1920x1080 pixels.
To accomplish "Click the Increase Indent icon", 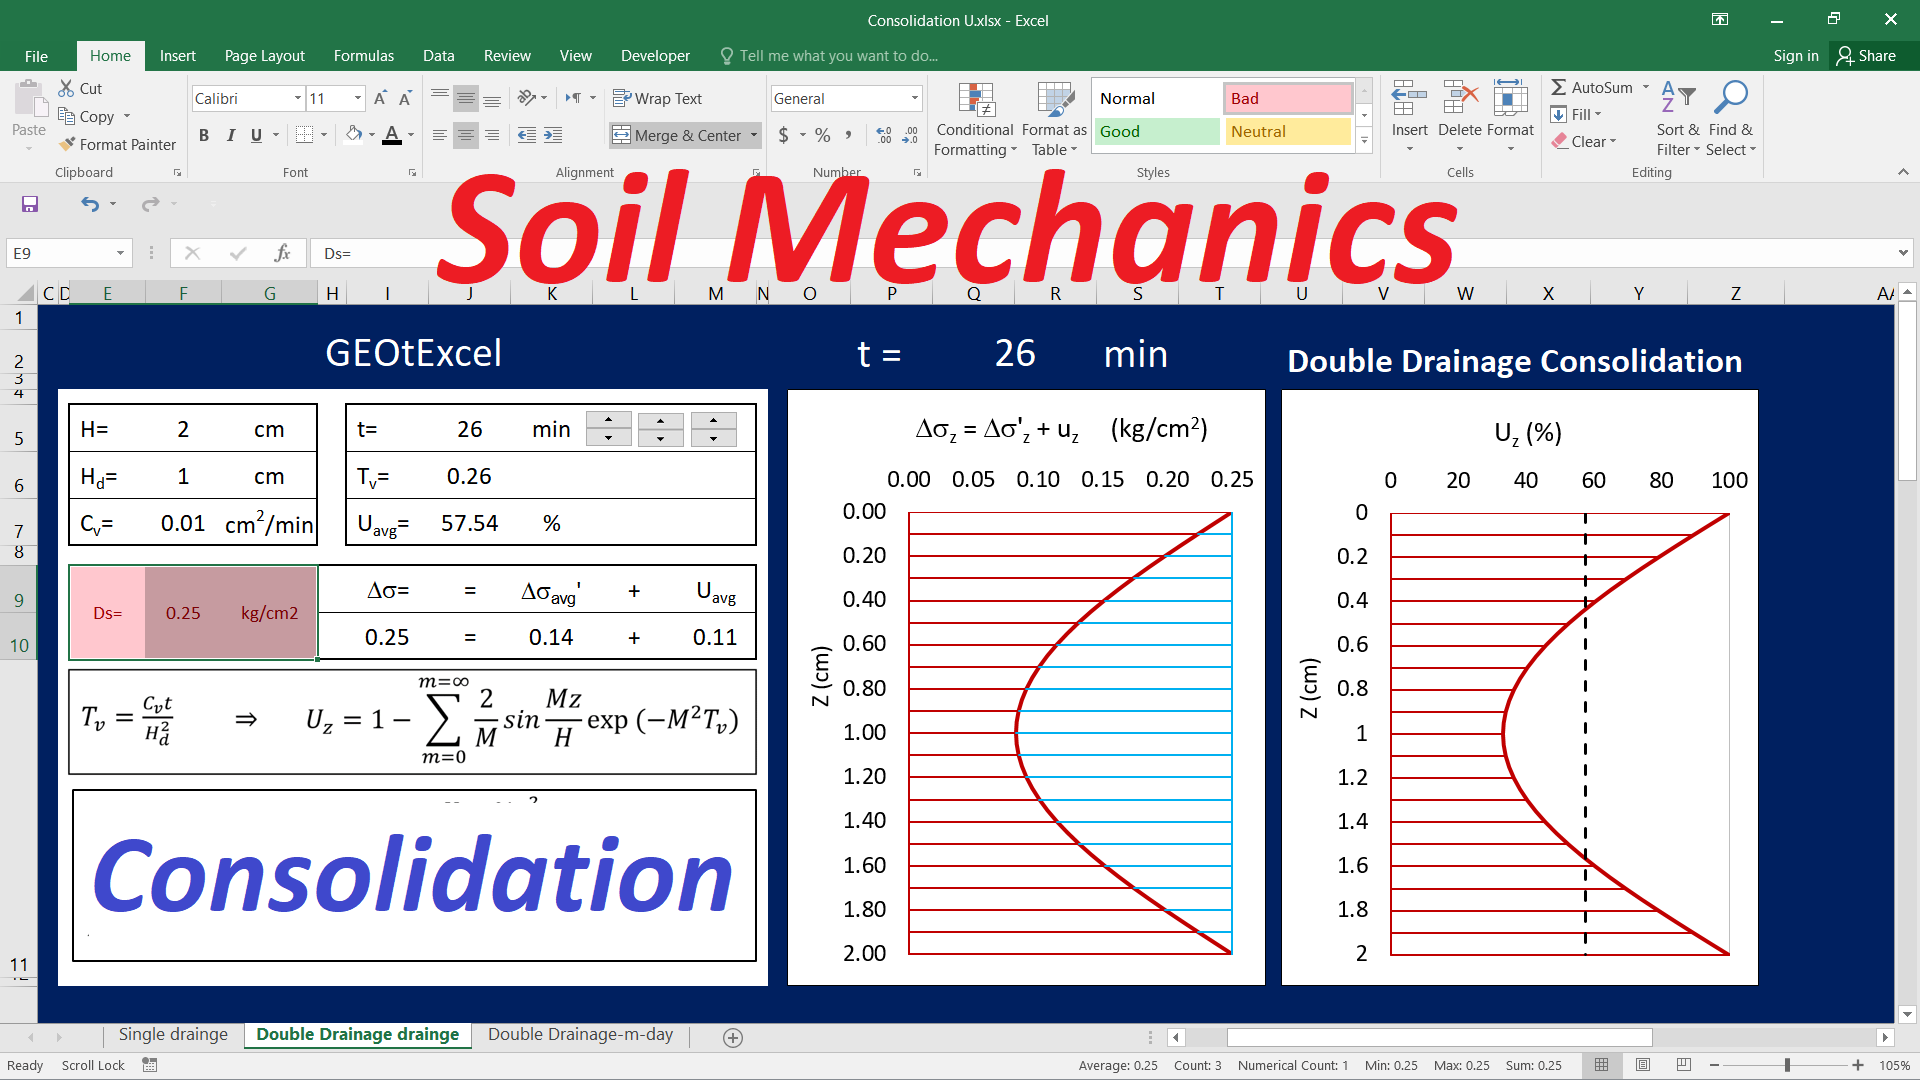I will 553,135.
